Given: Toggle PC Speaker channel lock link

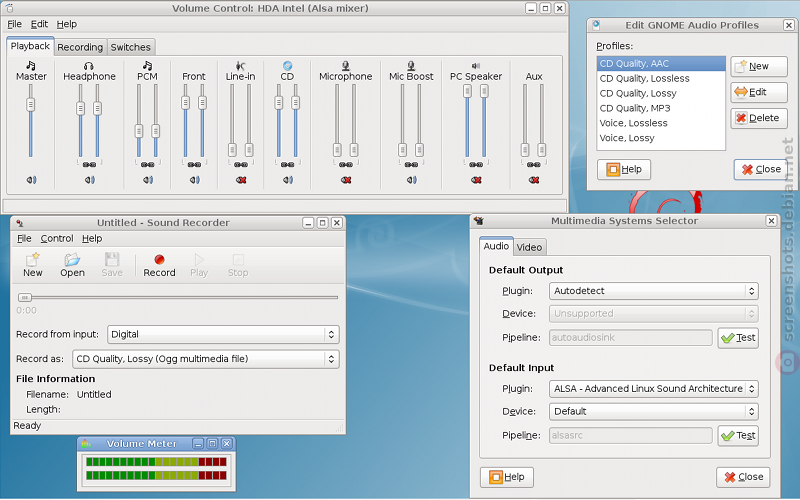Looking at the screenshot, I should 476,164.
